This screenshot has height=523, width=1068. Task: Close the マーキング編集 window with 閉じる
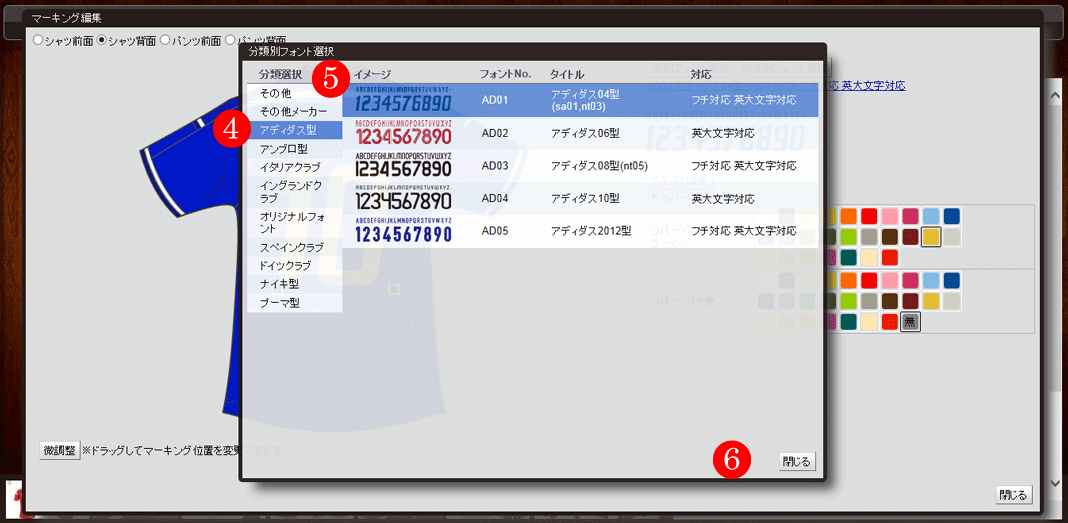(x=1014, y=494)
